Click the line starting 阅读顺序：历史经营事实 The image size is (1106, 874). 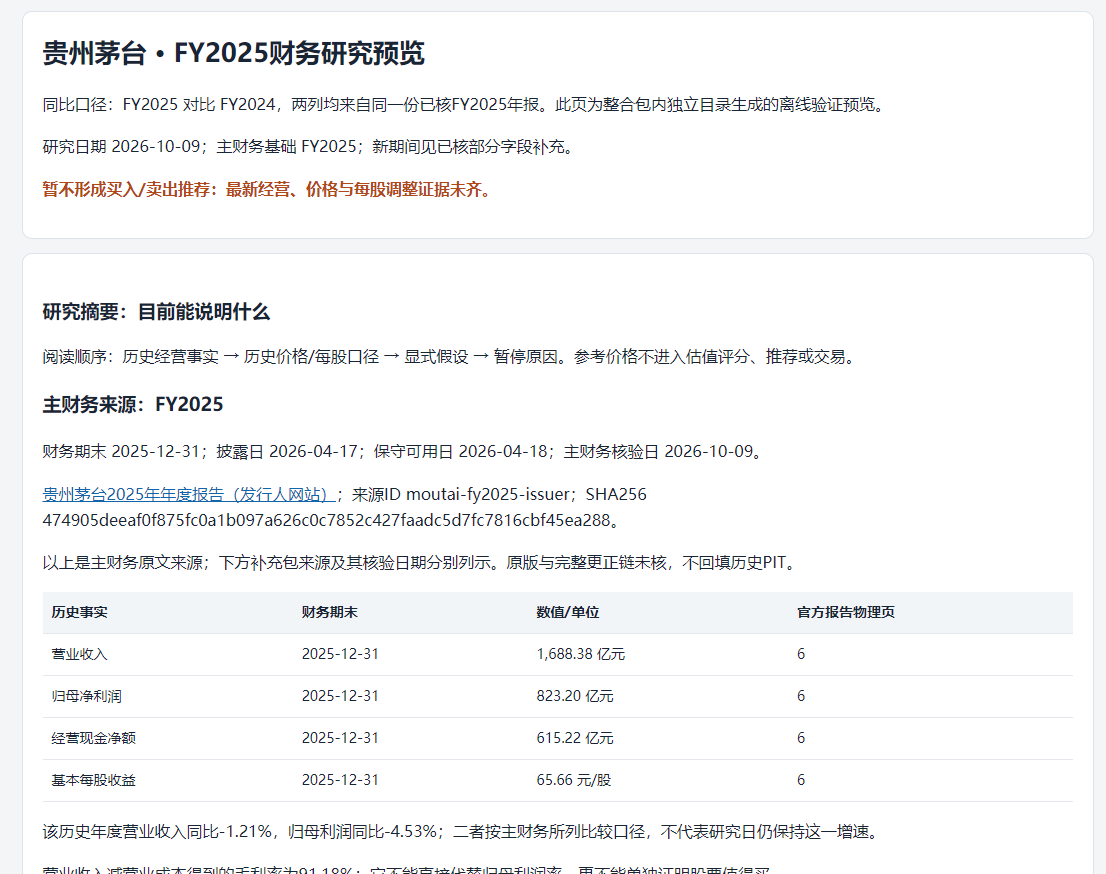[x=451, y=357]
